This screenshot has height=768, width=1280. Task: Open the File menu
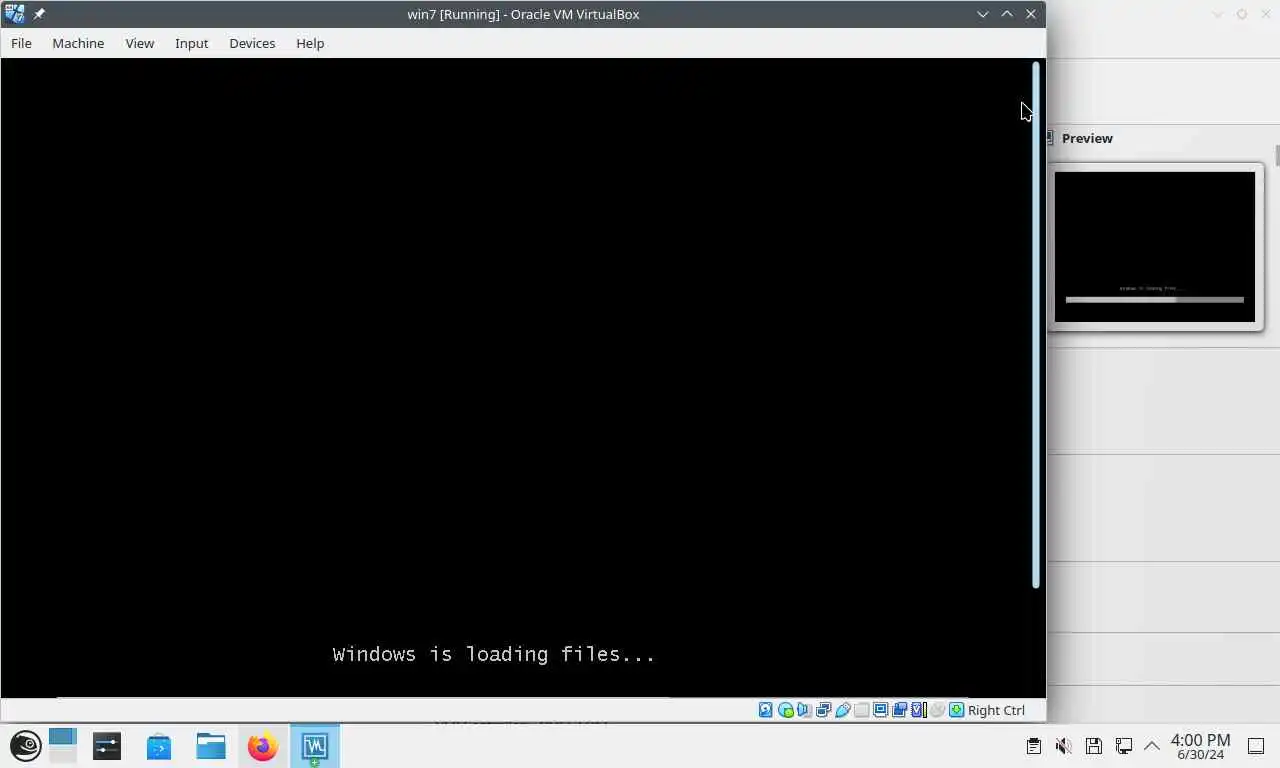(21, 43)
